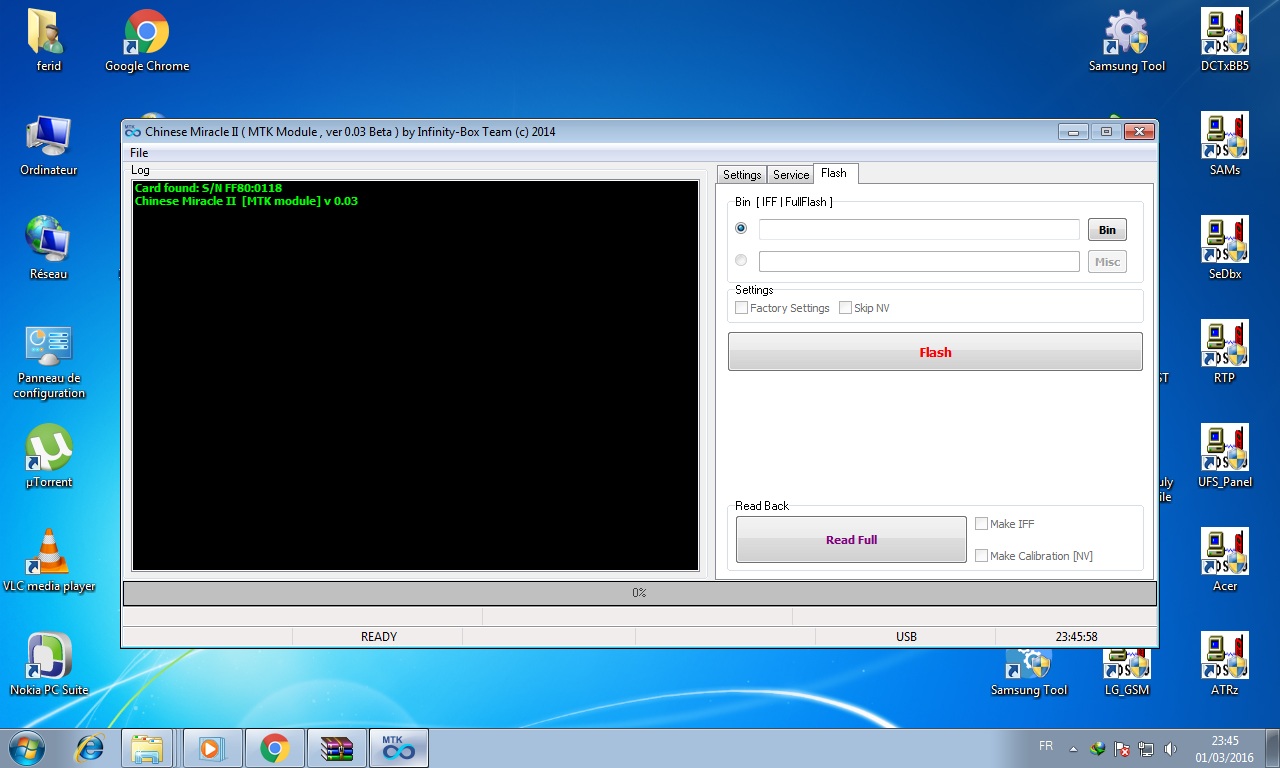Select the VLC media player shortcut

[x=49, y=560]
